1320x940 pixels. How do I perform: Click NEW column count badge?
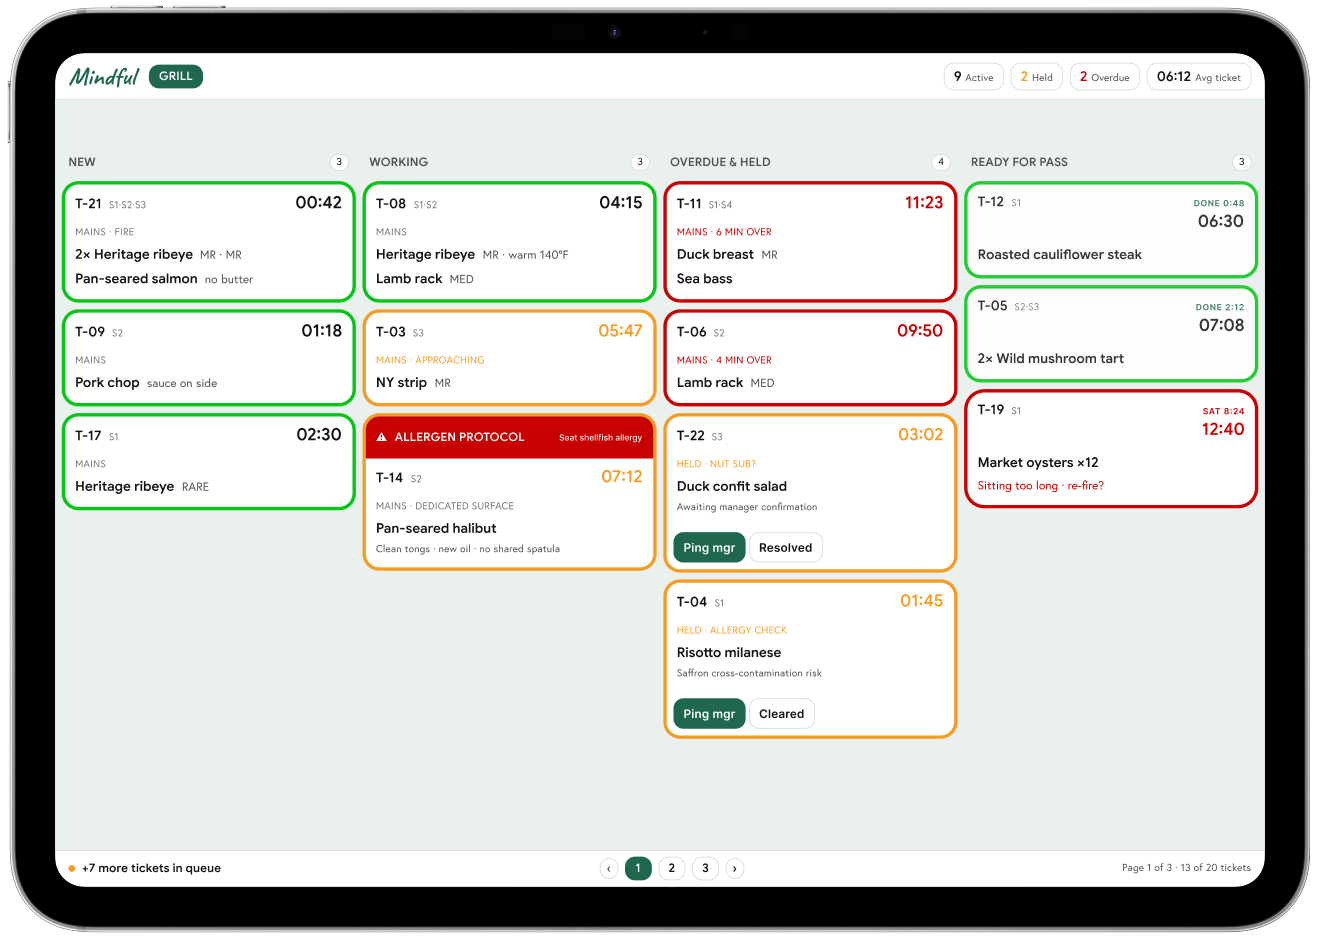[339, 162]
